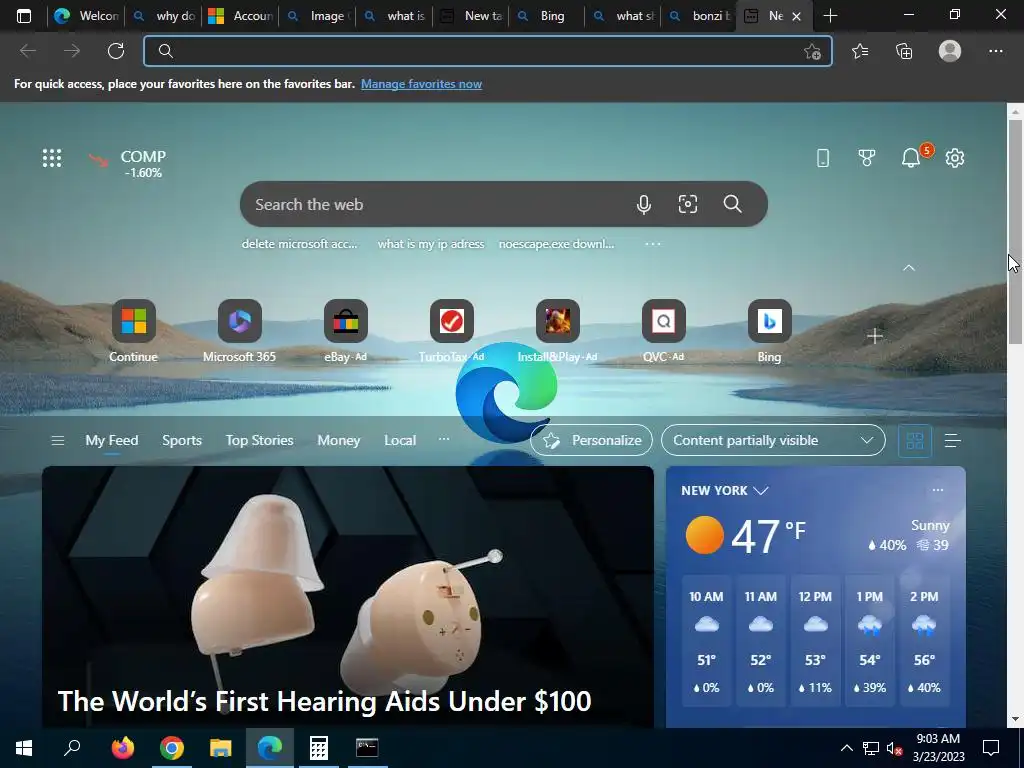Open the app launcher grid icon
The height and width of the screenshot is (768, 1024).
pyautogui.click(x=52, y=157)
